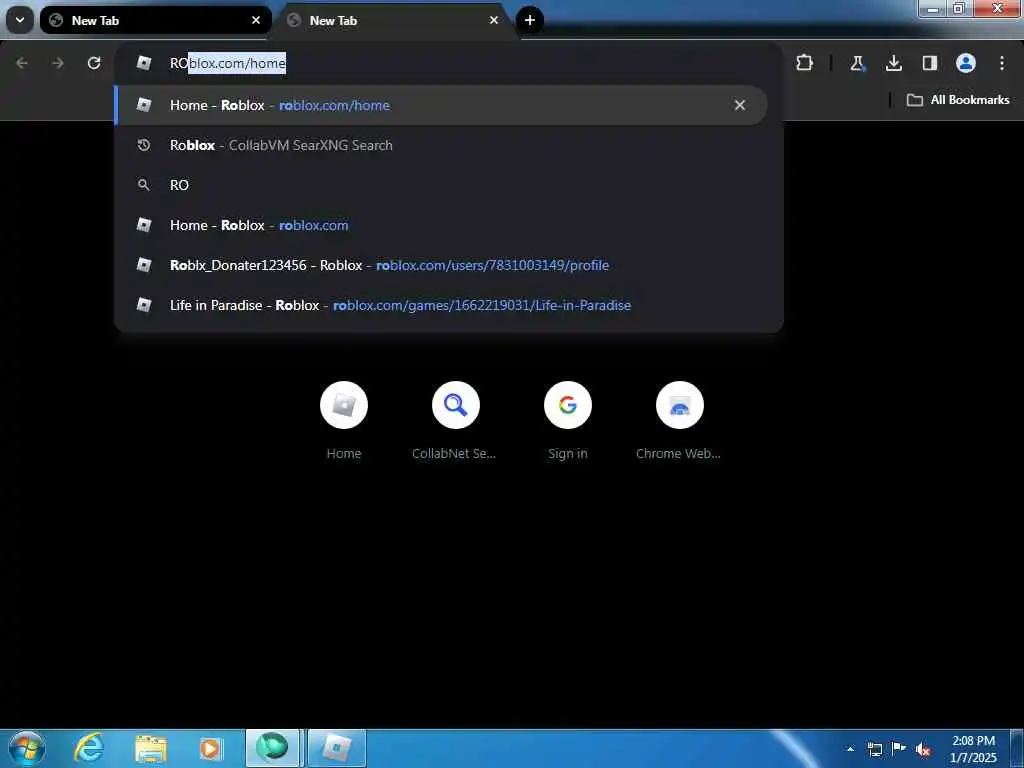Reload the current page
Viewport: 1024px width, 768px height.
click(94, 63)
